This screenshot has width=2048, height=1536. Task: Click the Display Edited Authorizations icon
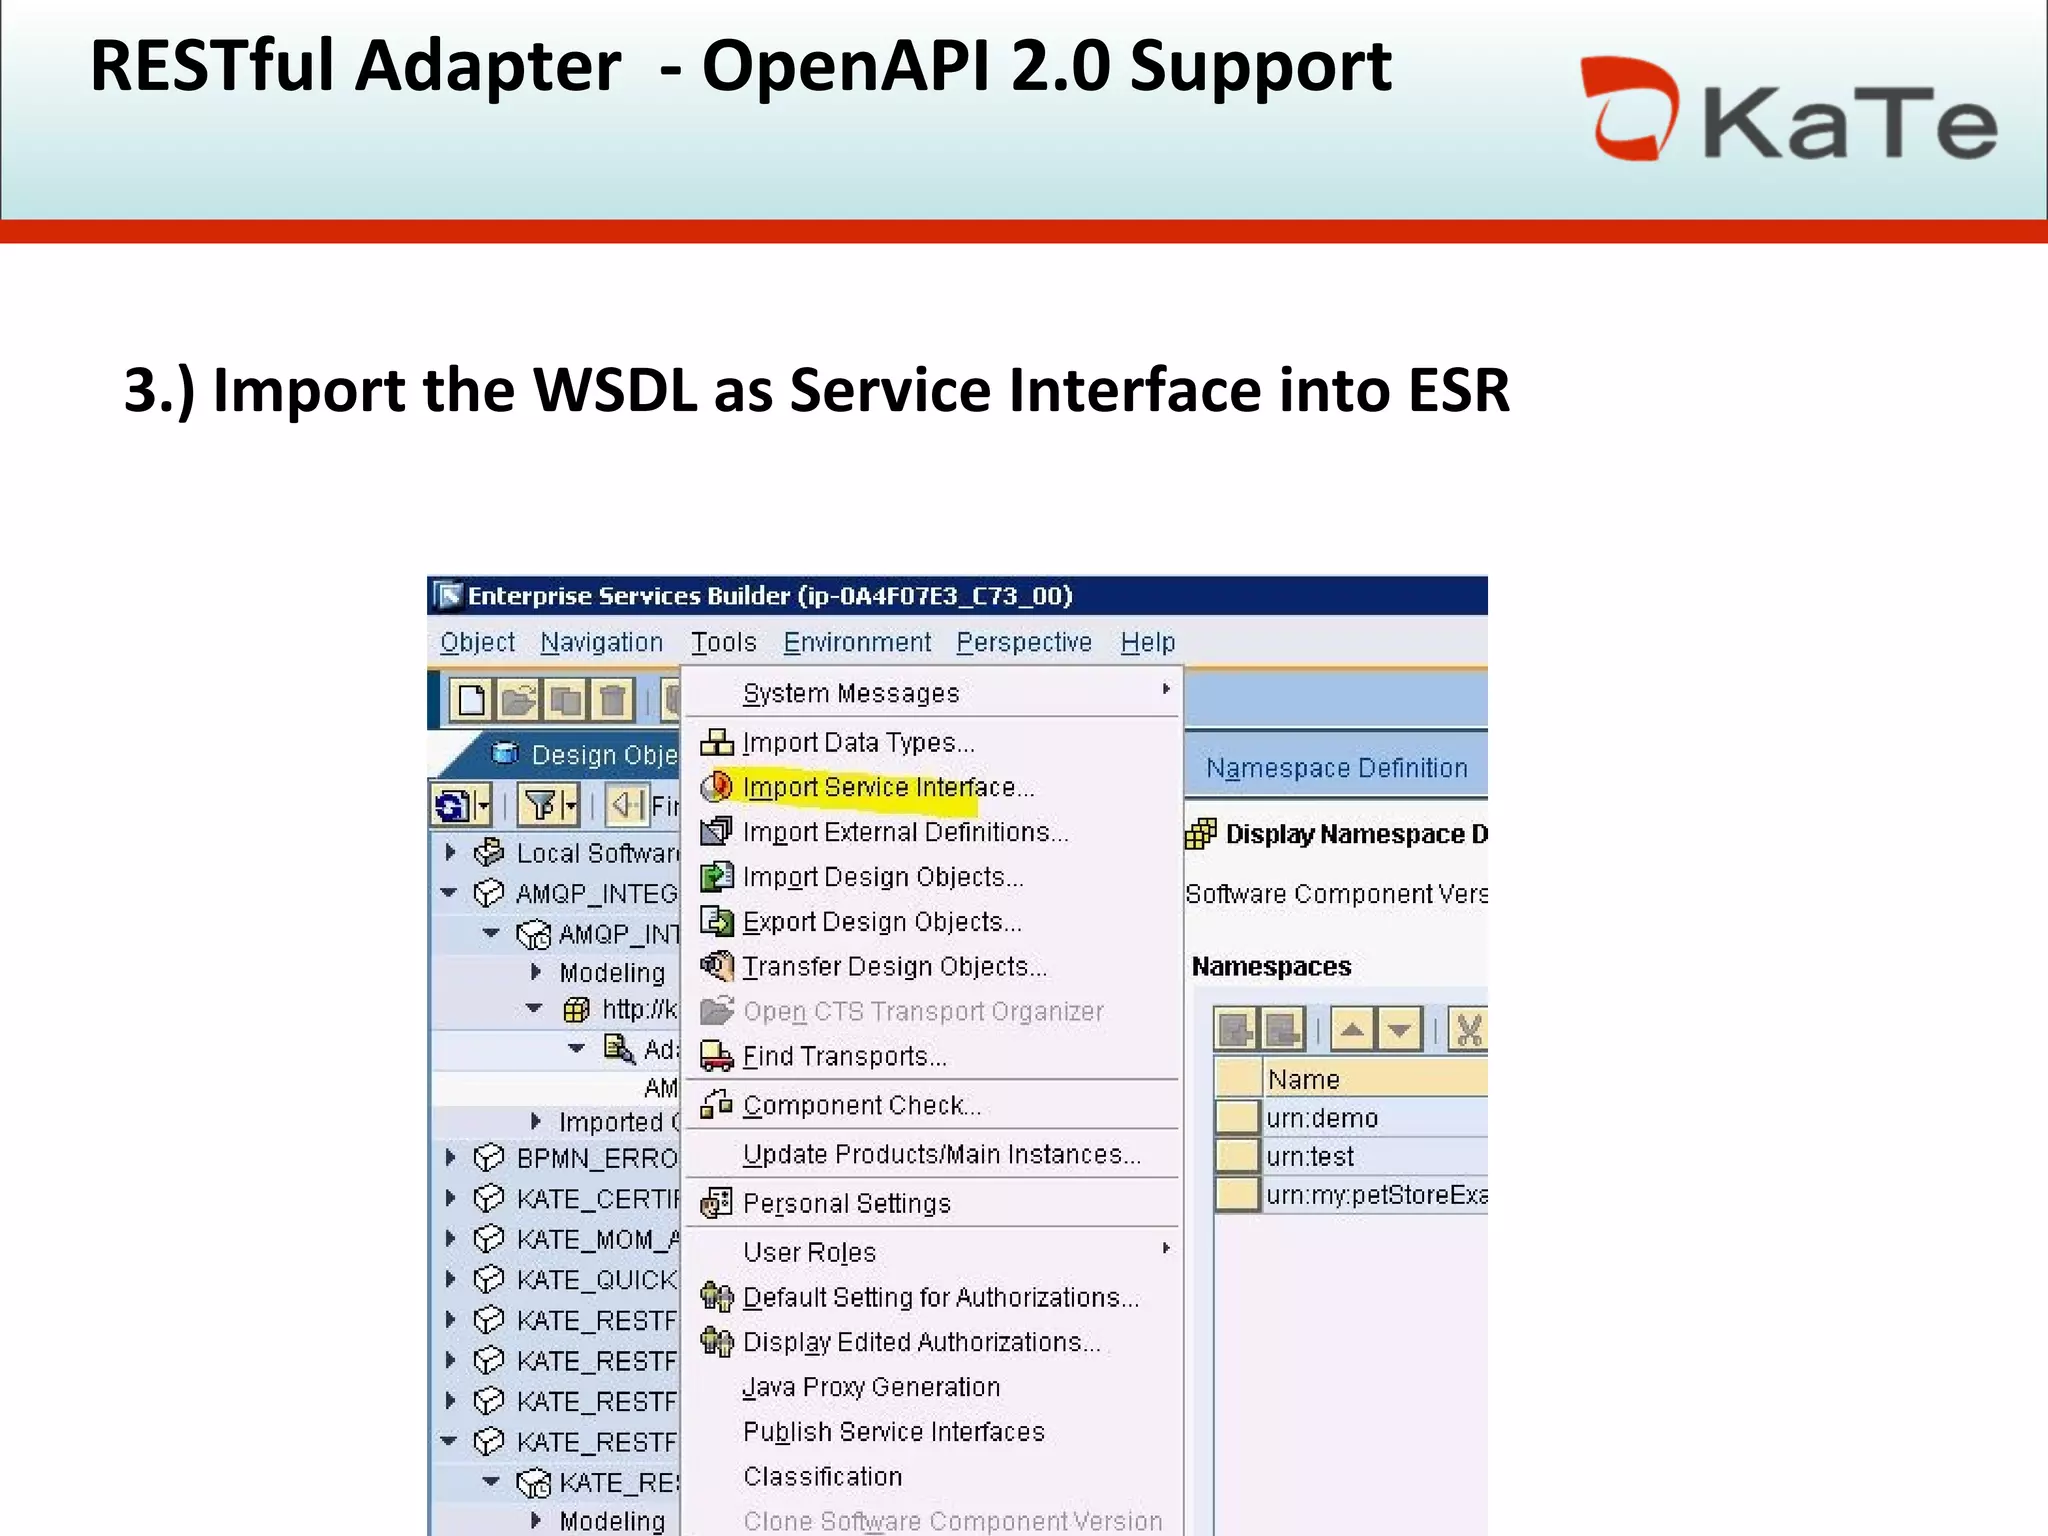coord(717,1340)
